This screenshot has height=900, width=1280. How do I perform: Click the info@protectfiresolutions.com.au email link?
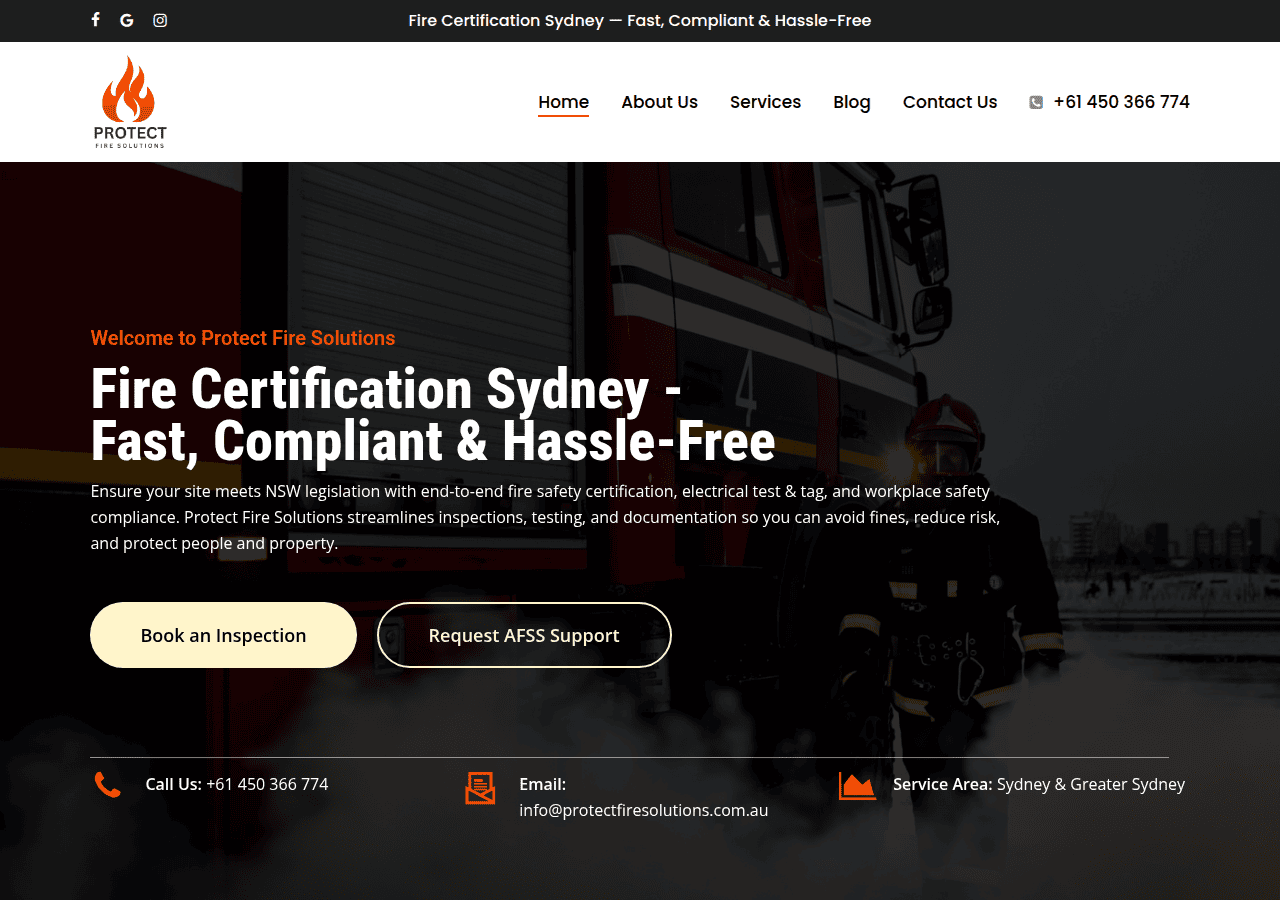[644, 810]
